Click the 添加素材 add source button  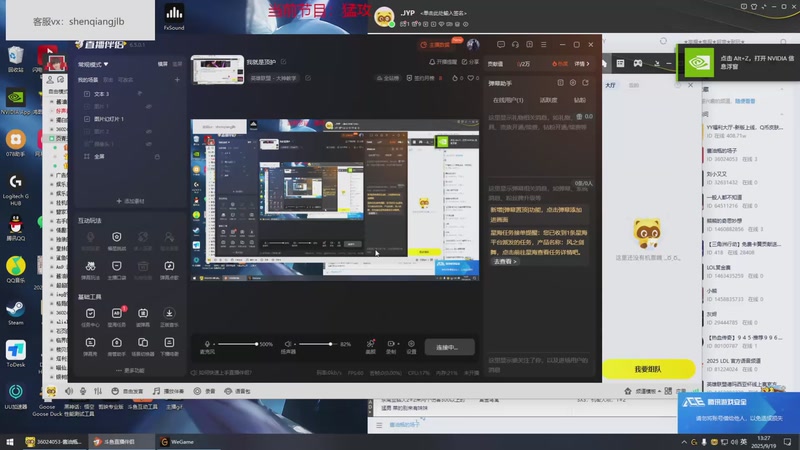(130, 201)
